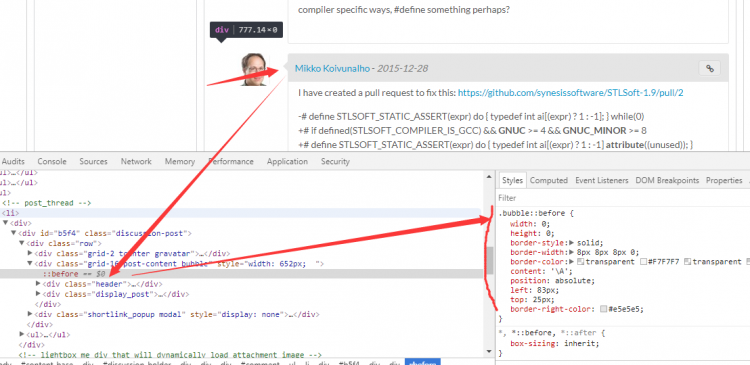750x365 pixels.
Task: Switch to the Computed sidebar tab
Action: tap(549, 180)
